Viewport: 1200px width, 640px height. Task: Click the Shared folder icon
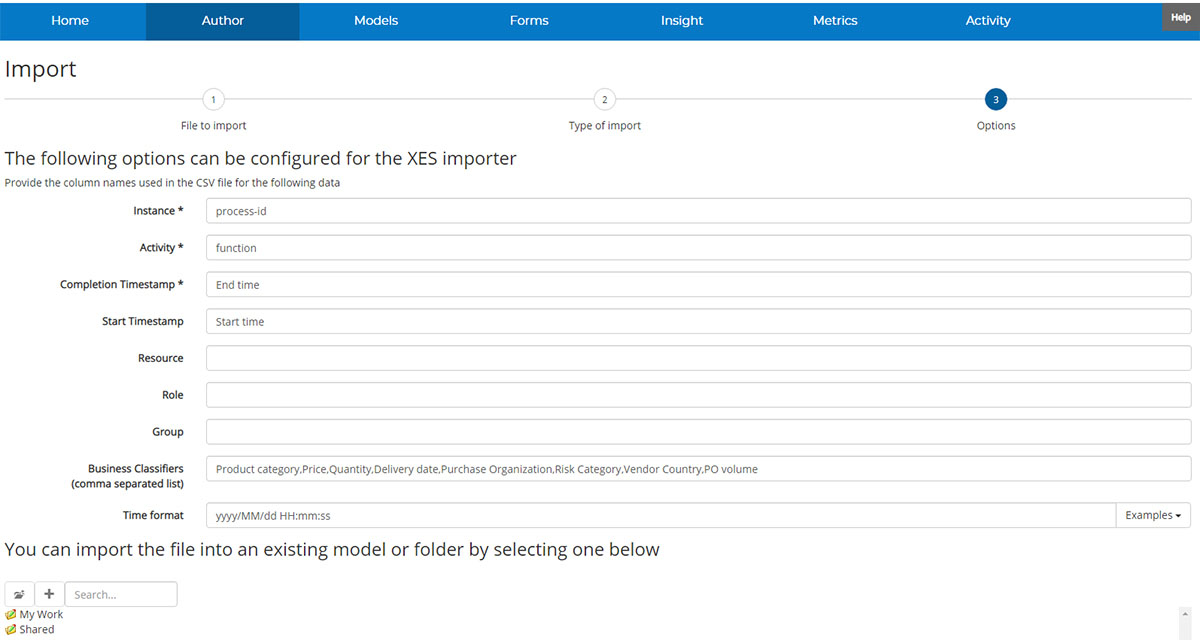click(x=11, y=630)
